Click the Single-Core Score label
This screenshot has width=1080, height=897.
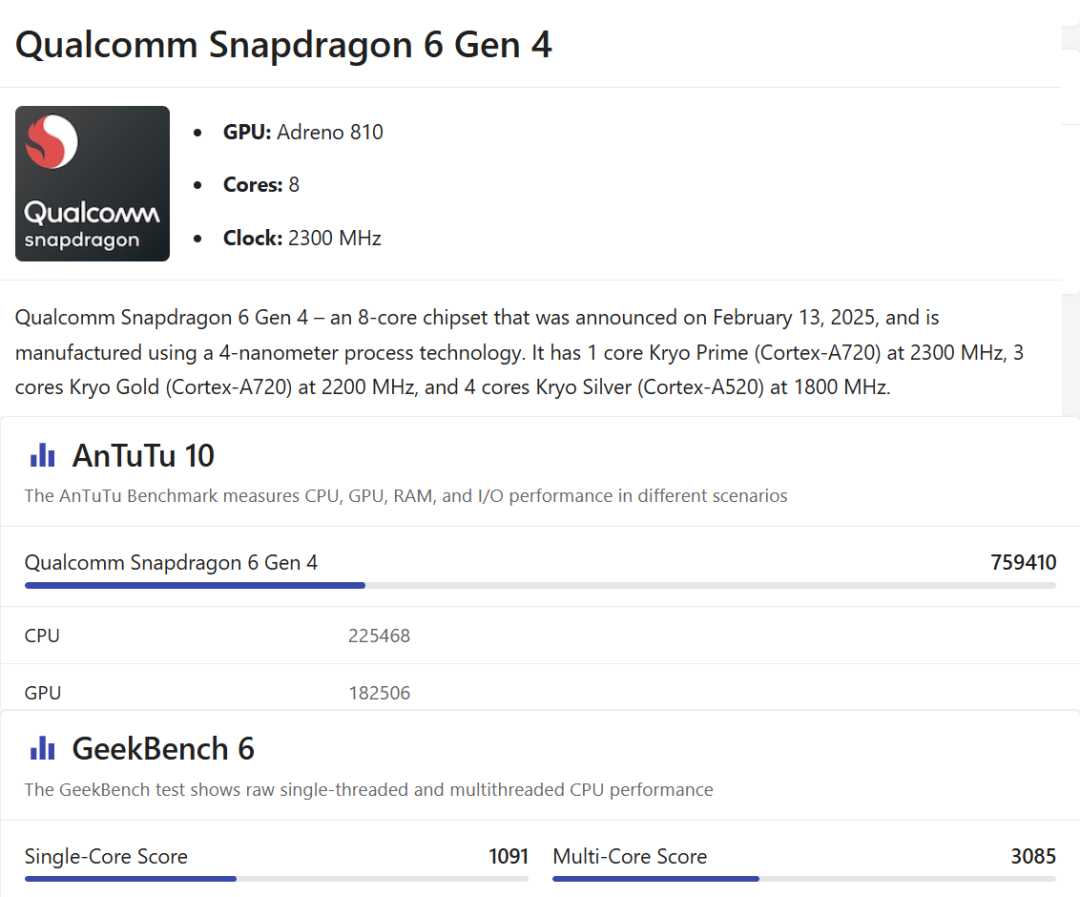(106, 856)
